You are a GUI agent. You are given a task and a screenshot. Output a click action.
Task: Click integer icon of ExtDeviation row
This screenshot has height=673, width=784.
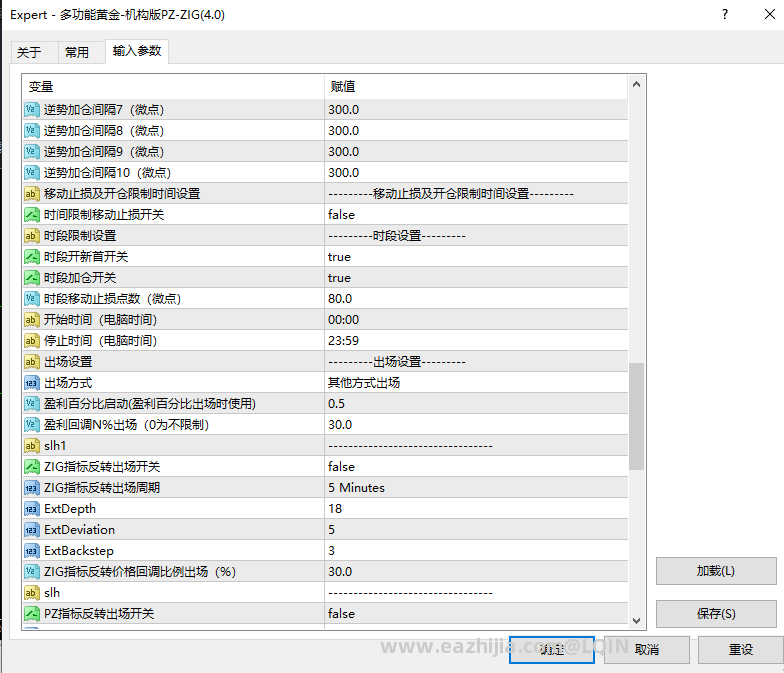click(32, 530)
